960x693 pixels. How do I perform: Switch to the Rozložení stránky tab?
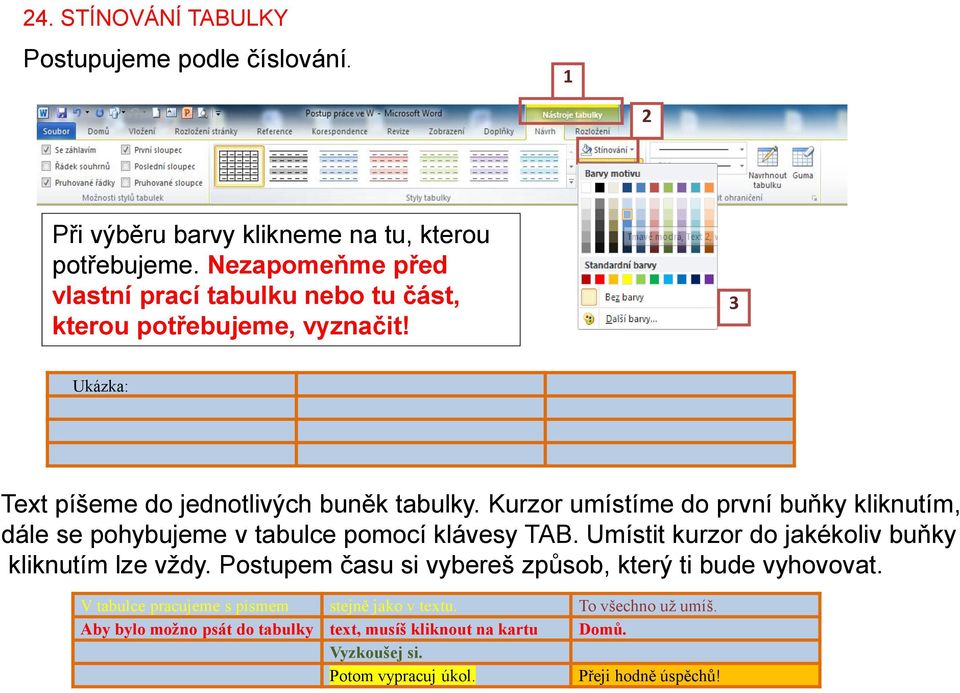point(206,132)
